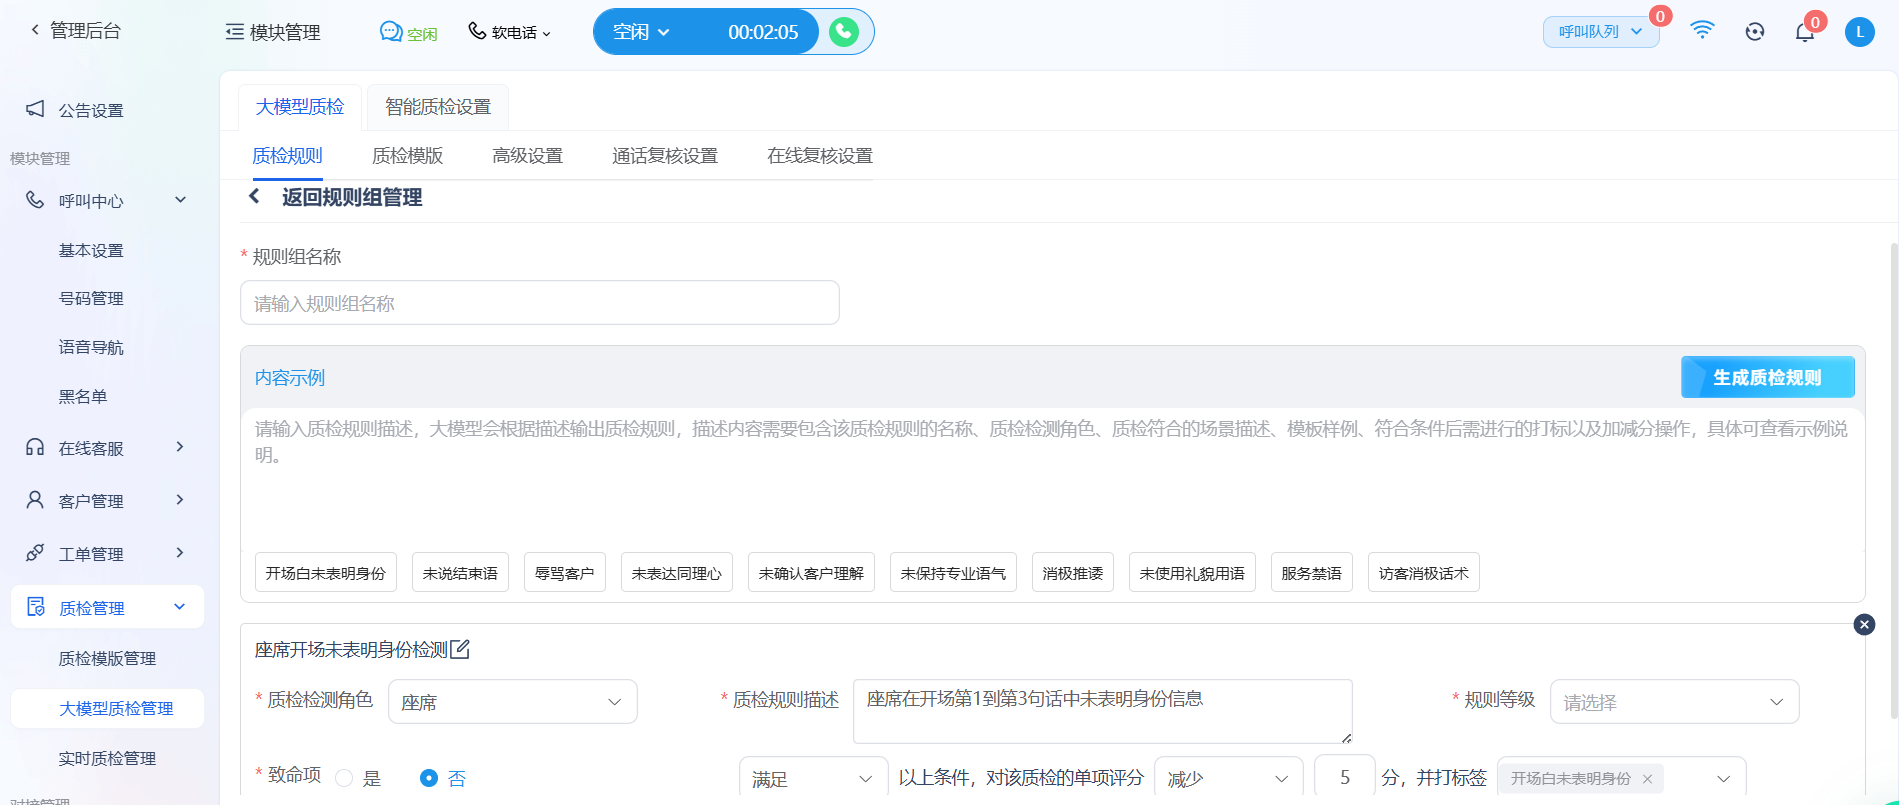The height and width of the screenshot is (805, 1899).
Task: Insert the 未说结束语 example
Action: click(460, 573)
